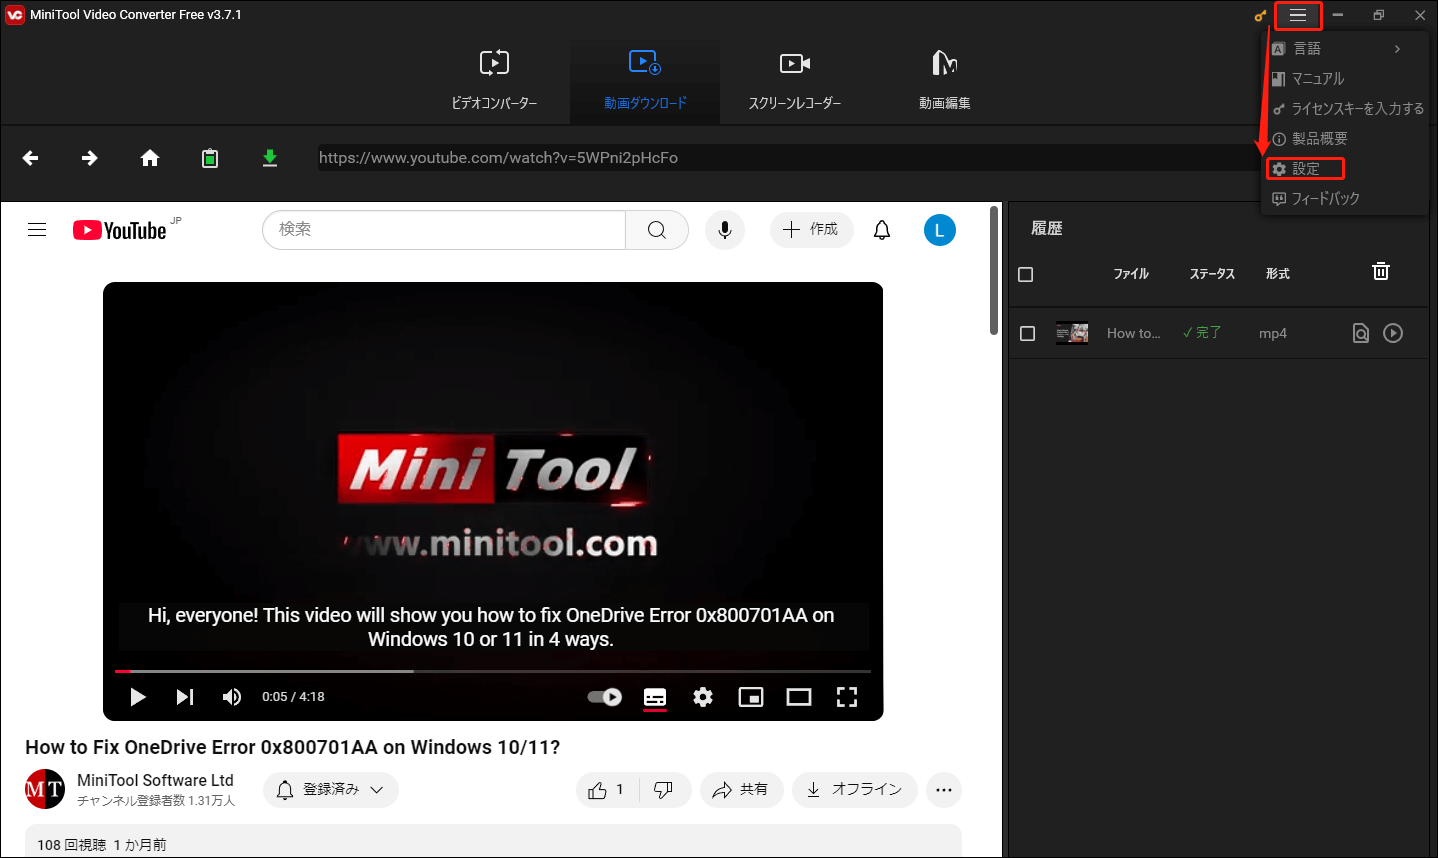The width and height of the screenshot is (1438, 858).
Task: Click the browser vertical scrollbar
Action: pos(994,270)
